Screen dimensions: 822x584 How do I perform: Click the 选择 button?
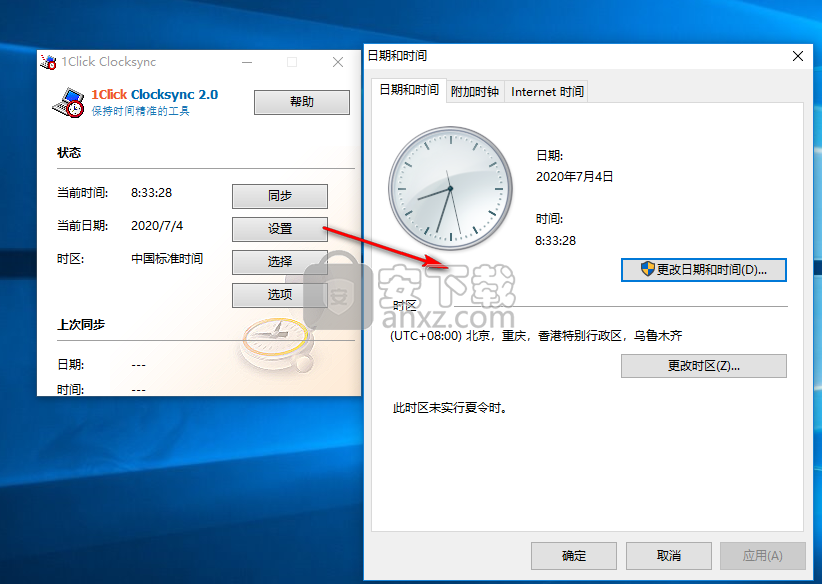point(280,262)
